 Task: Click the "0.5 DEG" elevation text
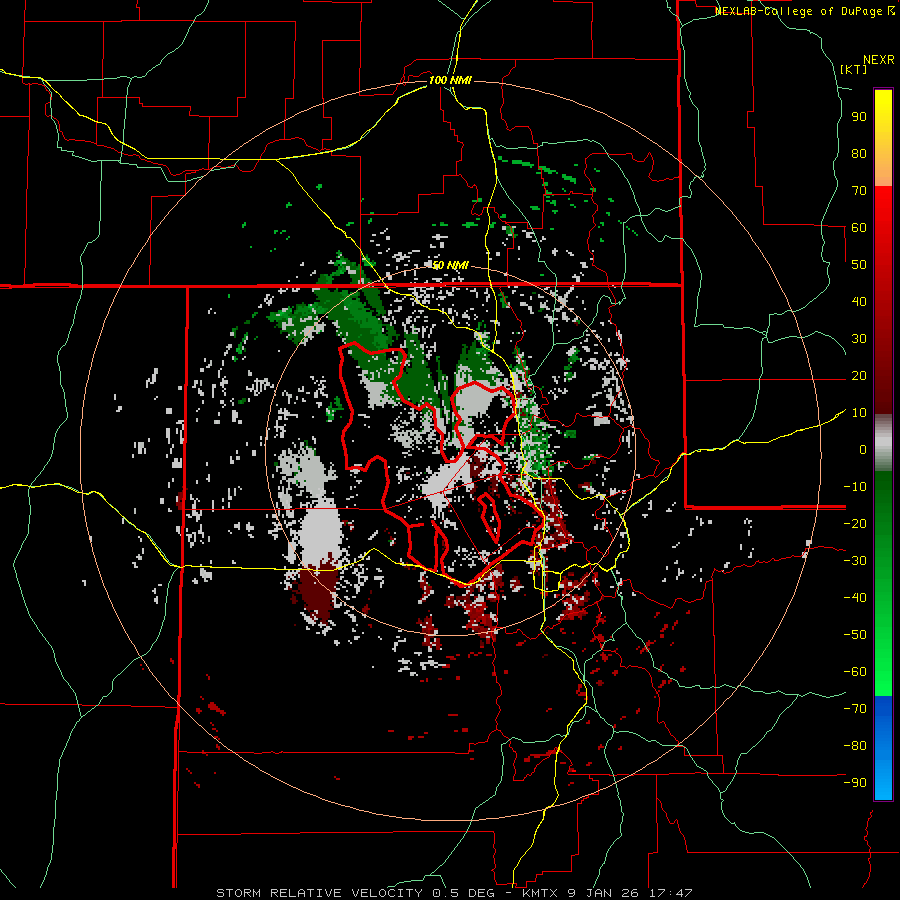(464, 893)
